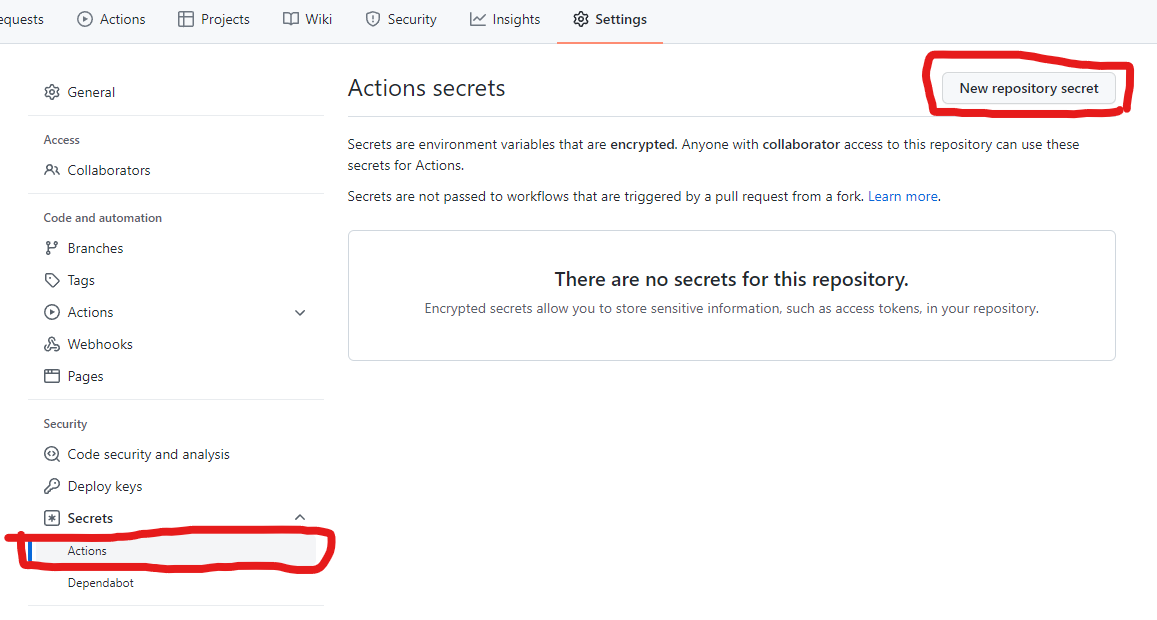Image resolution: width=1157 pixels, height=620 pixels.
Task: Switch to the Security tab
Action: (x=401, y=19)
